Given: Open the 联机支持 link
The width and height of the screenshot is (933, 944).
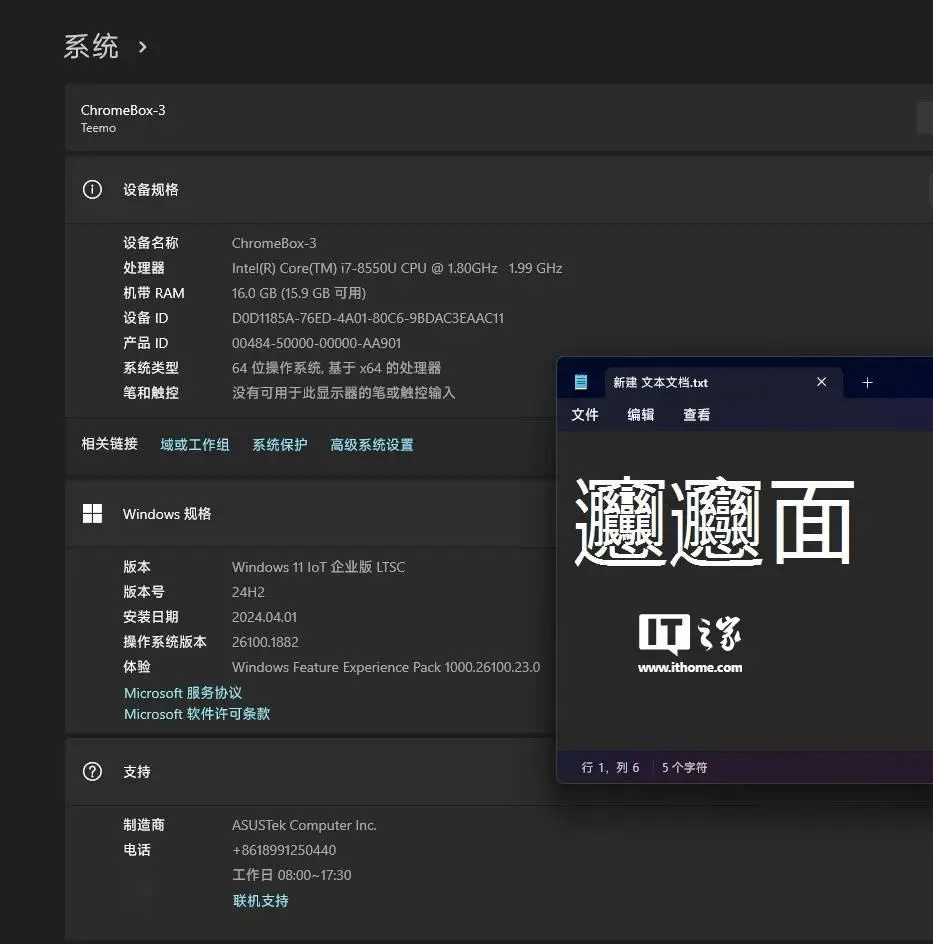Looking at the screenshot, I should coord(261,901).
